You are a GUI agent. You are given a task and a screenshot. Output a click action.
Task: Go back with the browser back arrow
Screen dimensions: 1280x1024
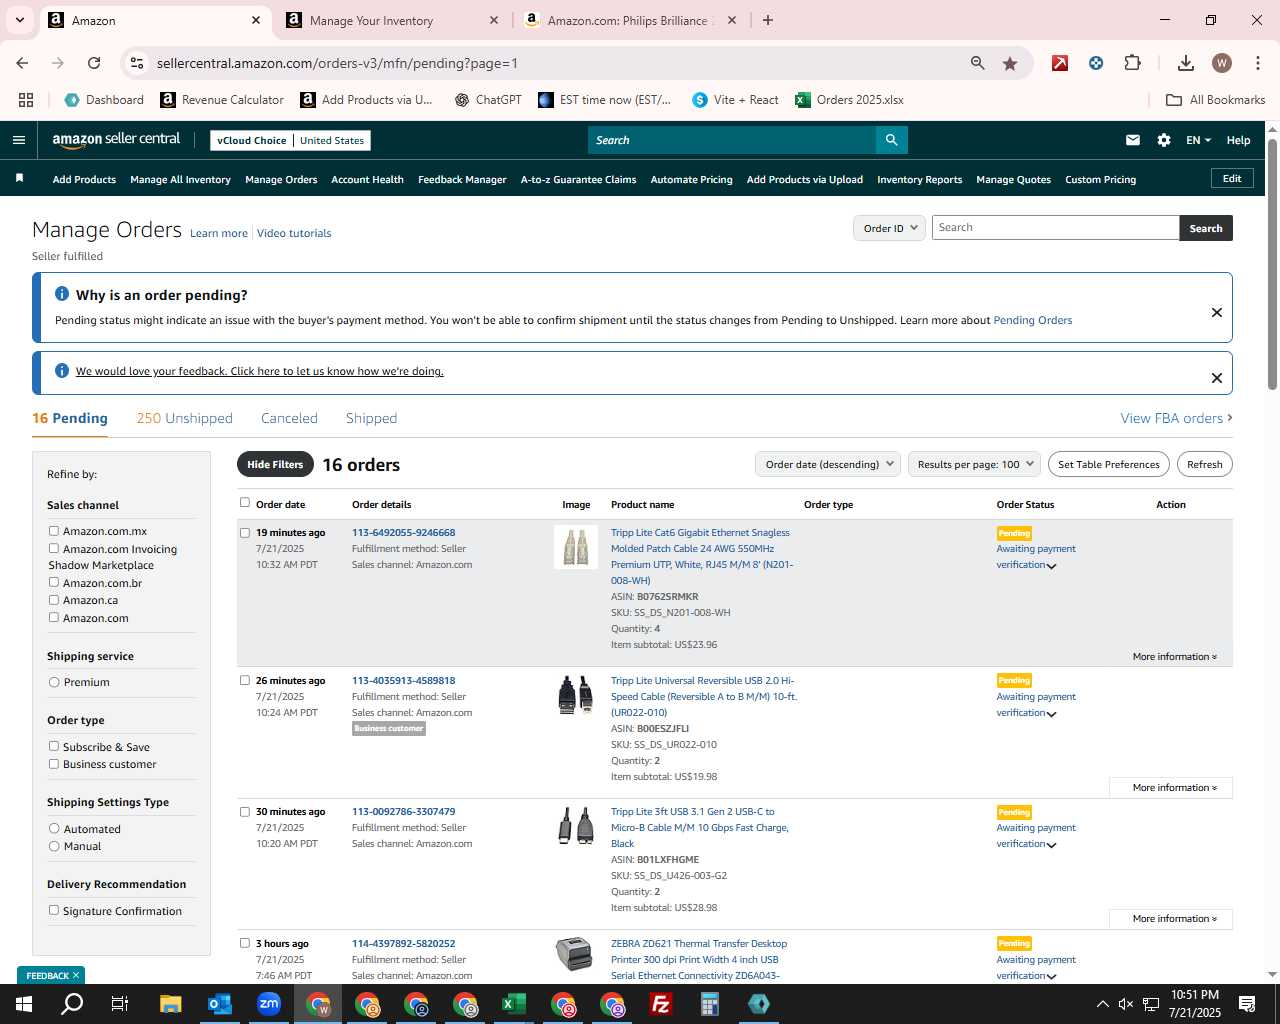pos(22,63)
